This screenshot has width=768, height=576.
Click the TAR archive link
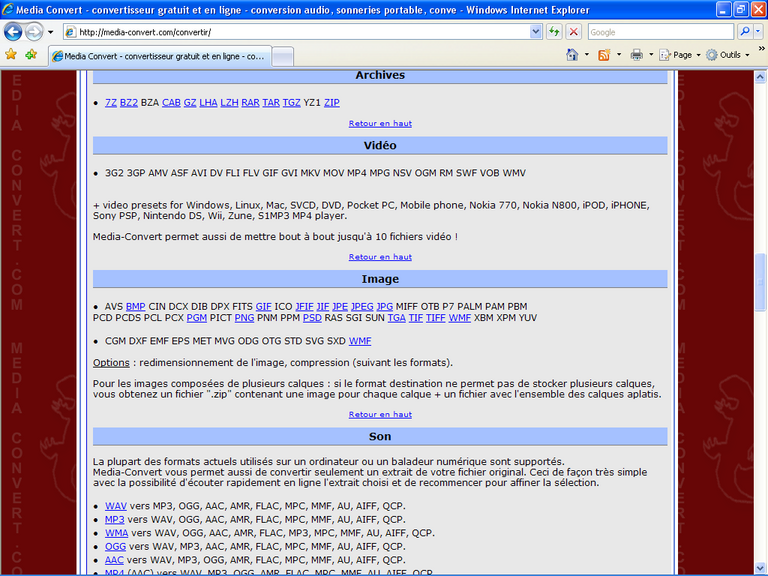click(x=271, y=103)
